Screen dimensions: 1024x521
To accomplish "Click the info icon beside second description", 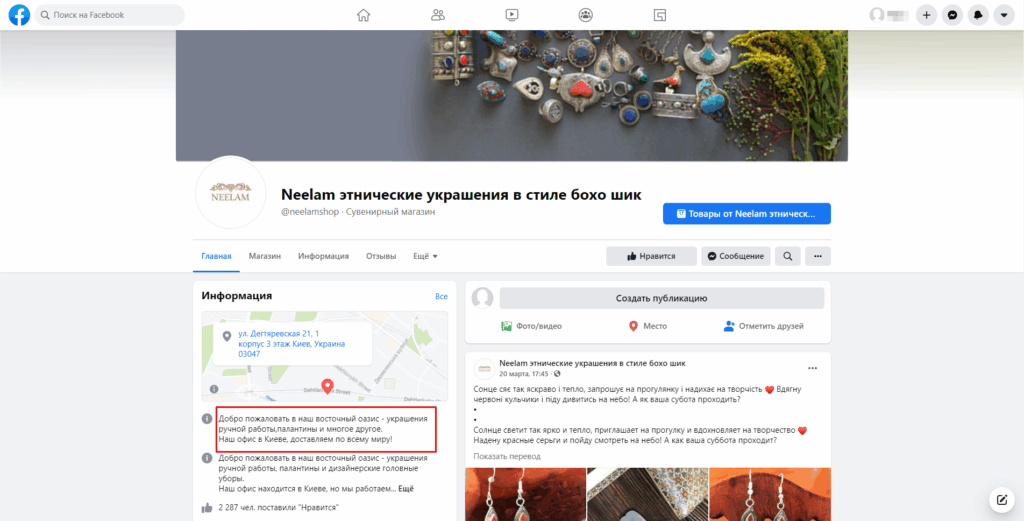I will point(206,459).
